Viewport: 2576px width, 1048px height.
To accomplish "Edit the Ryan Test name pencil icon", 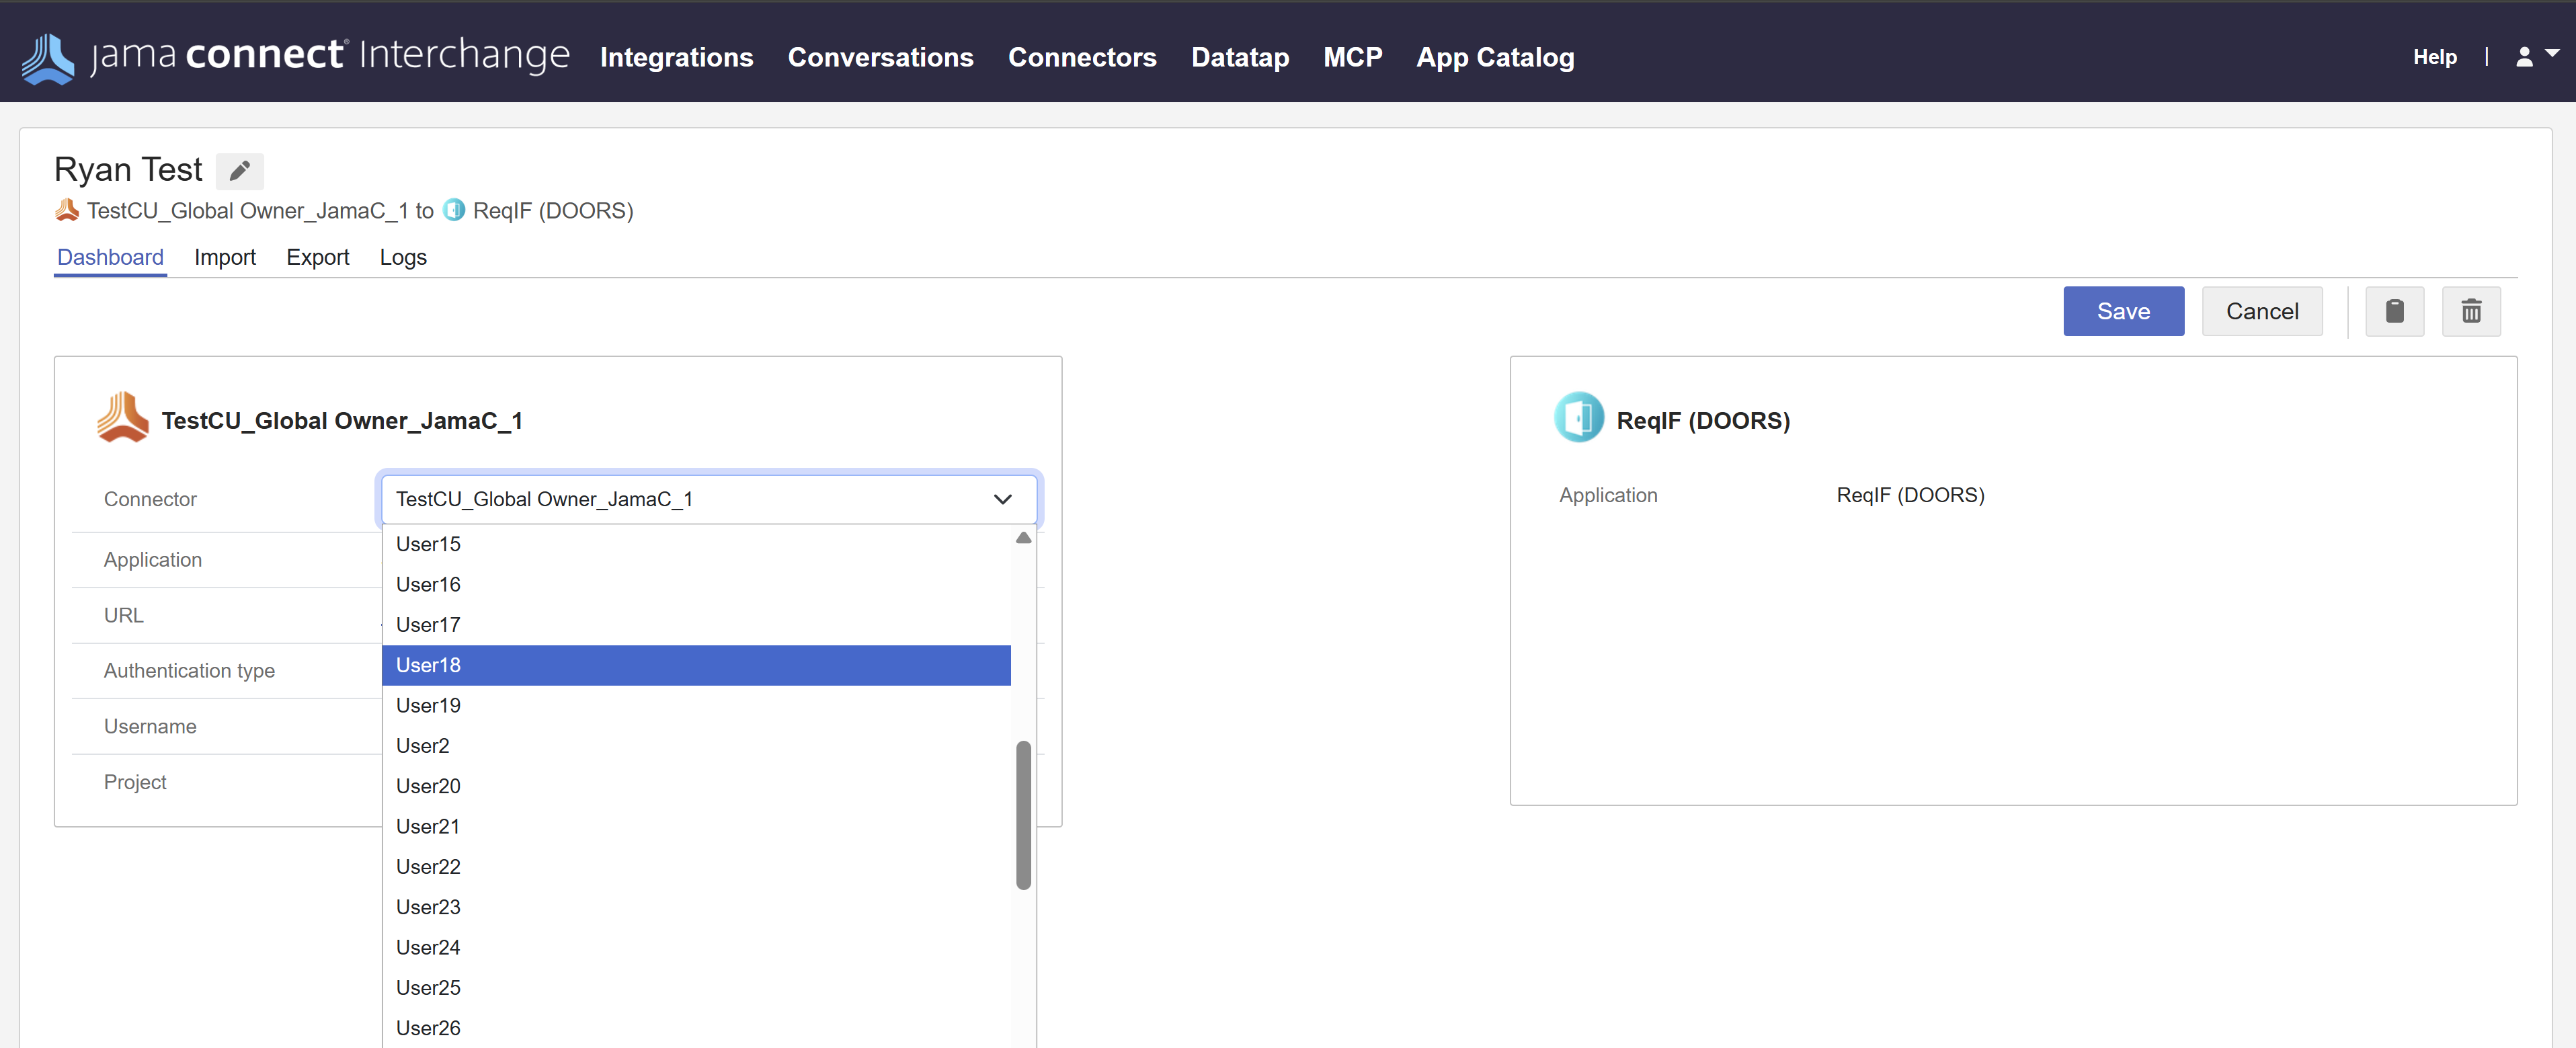I will tap(240, 171).
